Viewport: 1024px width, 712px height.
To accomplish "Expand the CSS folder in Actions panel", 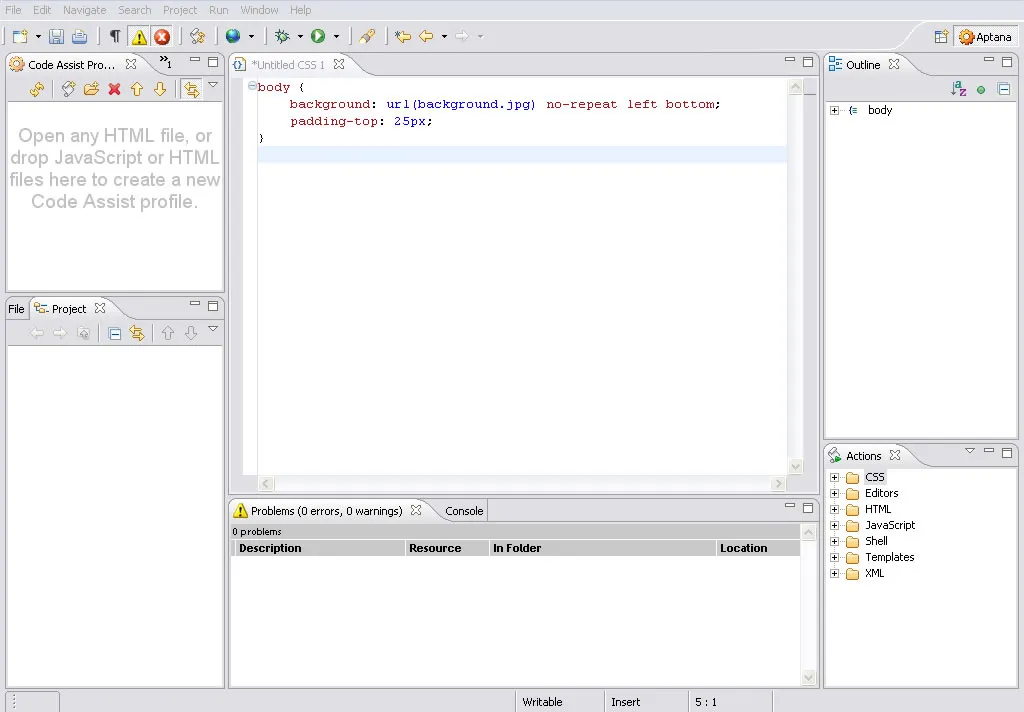I will pyautogui.click(x=835, y=477).
